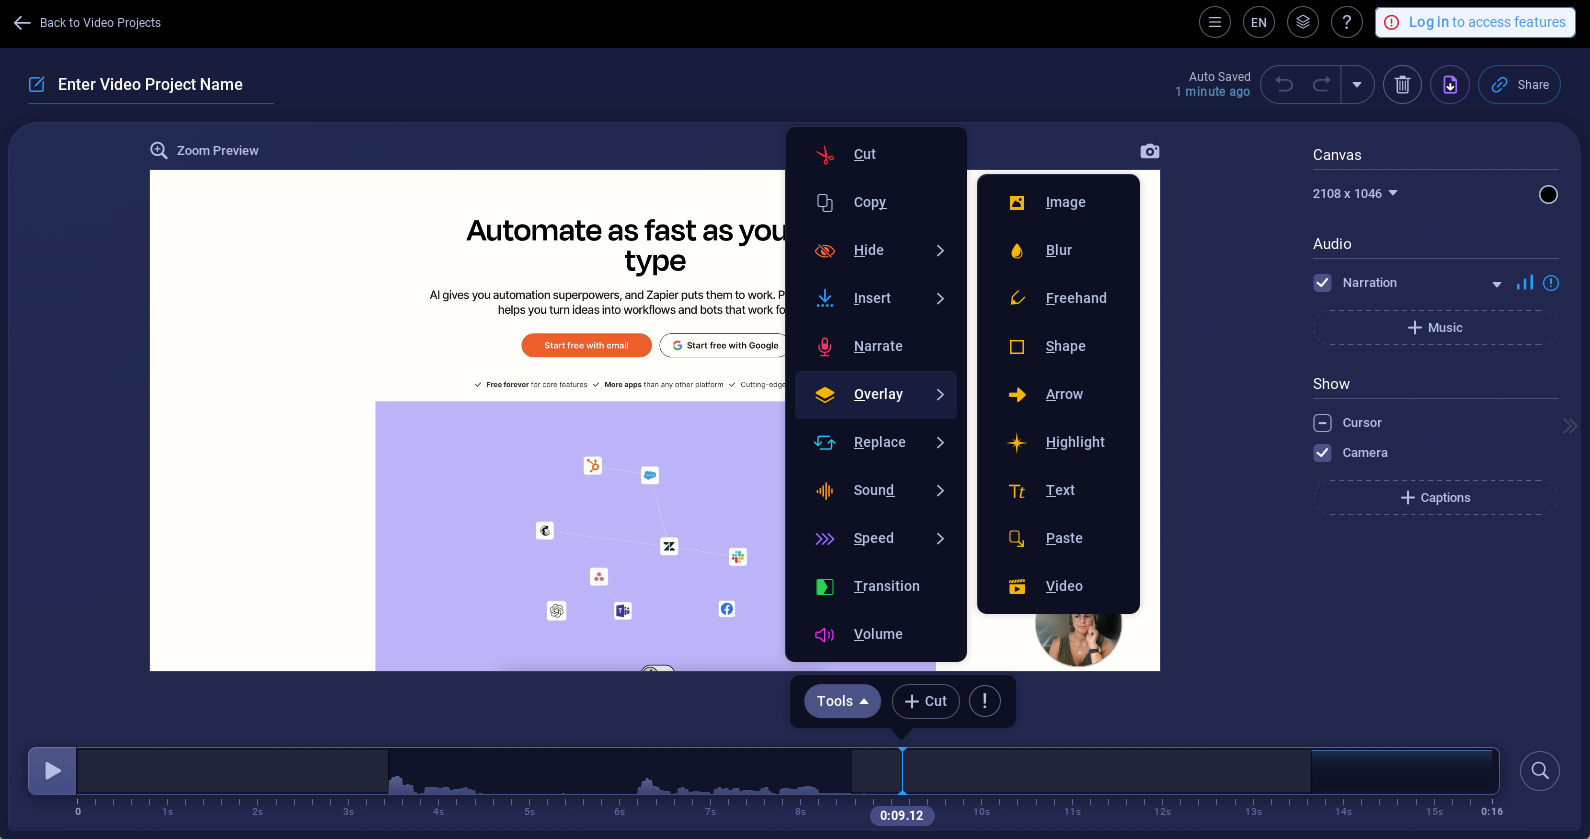Expand the Insert submenu

[940, 298]
